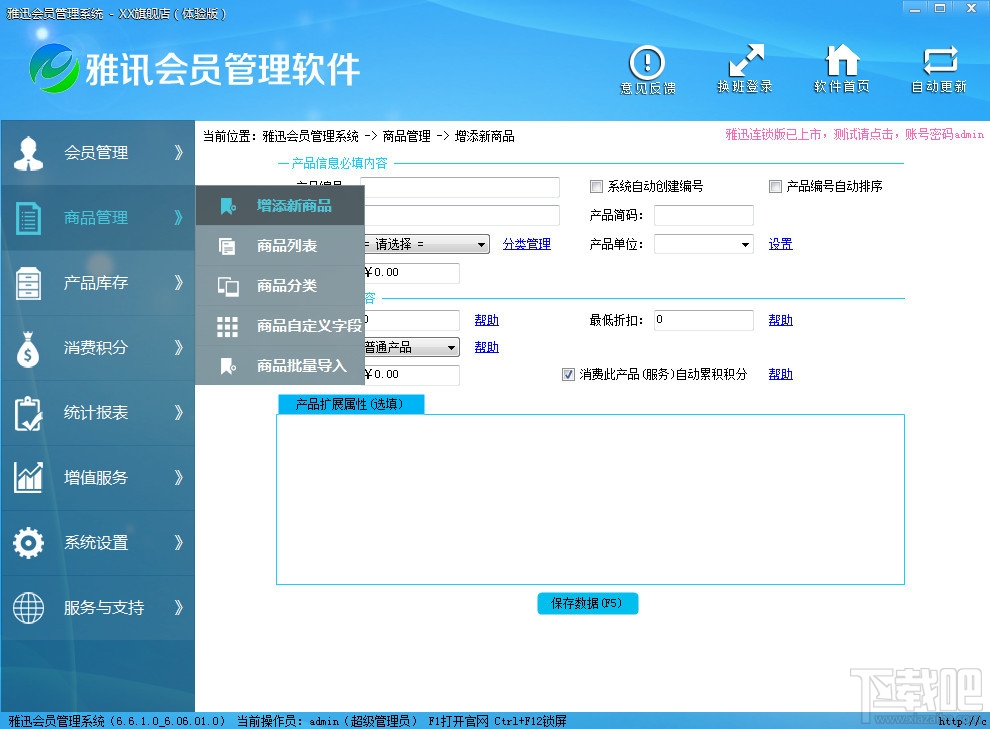Open the 意见反馈 feedback icon
The image size is (990, 729).
(x=647, y=68)
